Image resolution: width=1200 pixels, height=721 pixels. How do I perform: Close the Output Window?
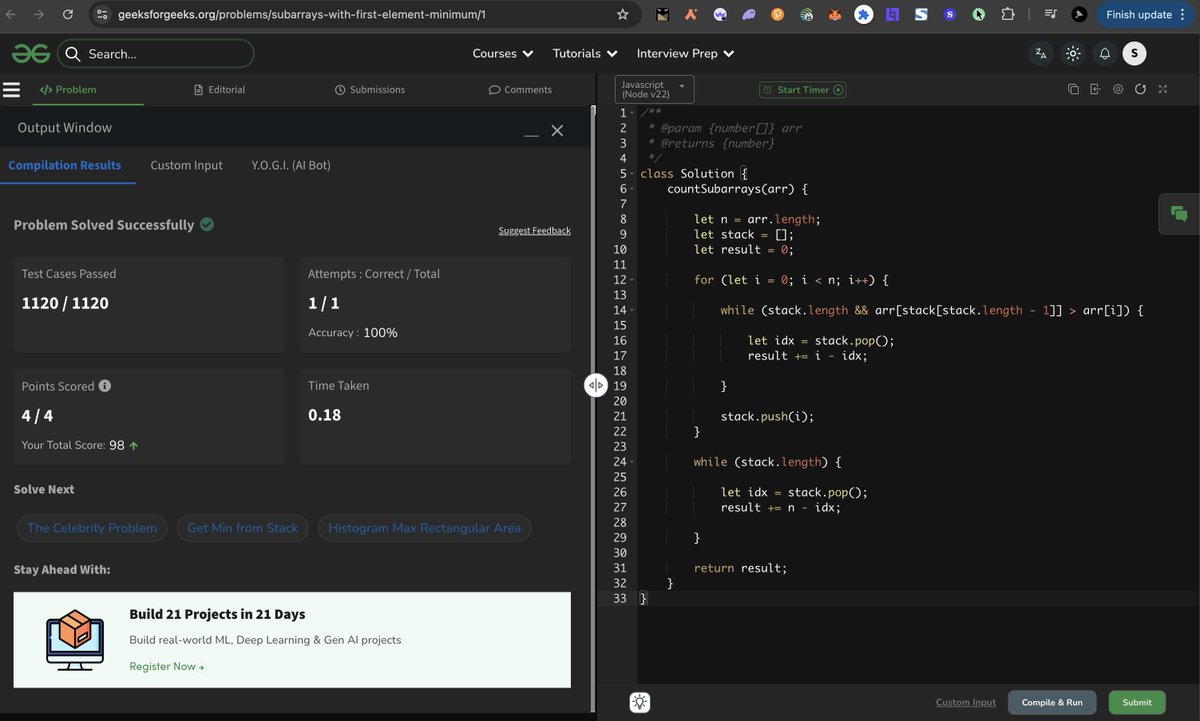pos(558,131)
